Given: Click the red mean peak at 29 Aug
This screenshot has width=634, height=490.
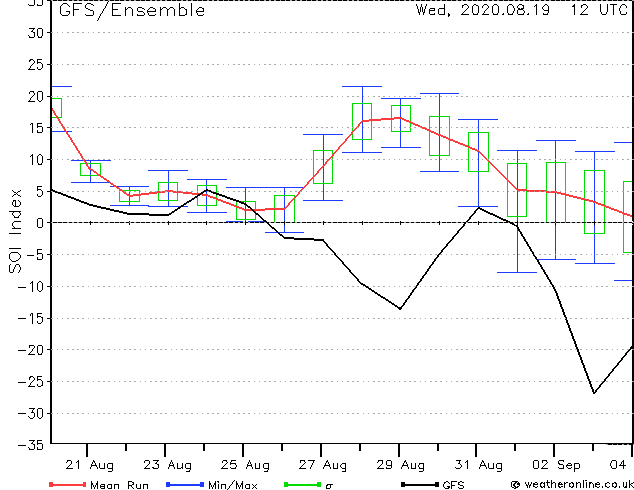Looking at the screenshot, I should (400, 118).
